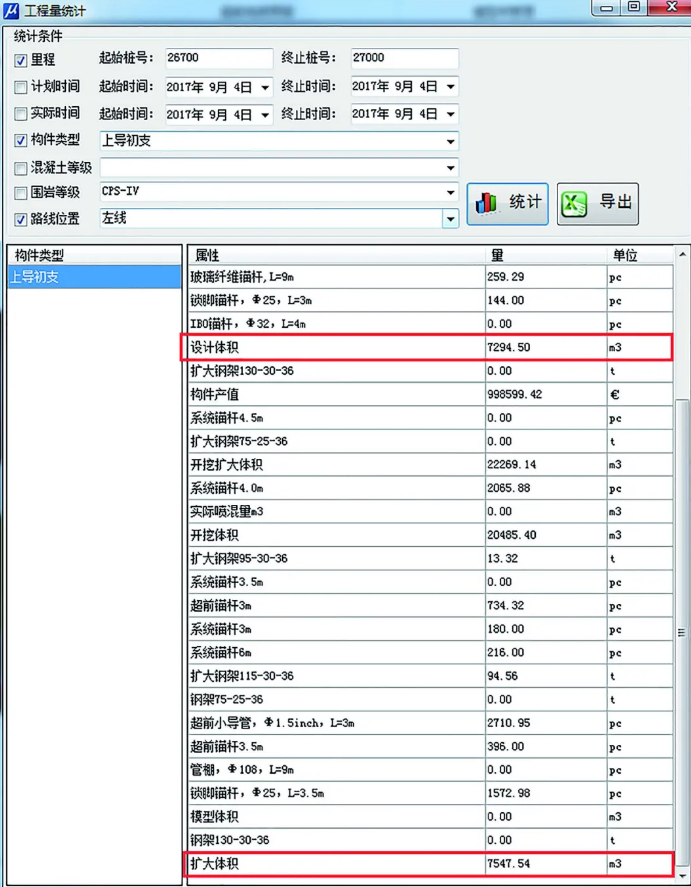Click value 22269.14
The width and height of the screenshot is (691, 887).
(x=512, y=465)
